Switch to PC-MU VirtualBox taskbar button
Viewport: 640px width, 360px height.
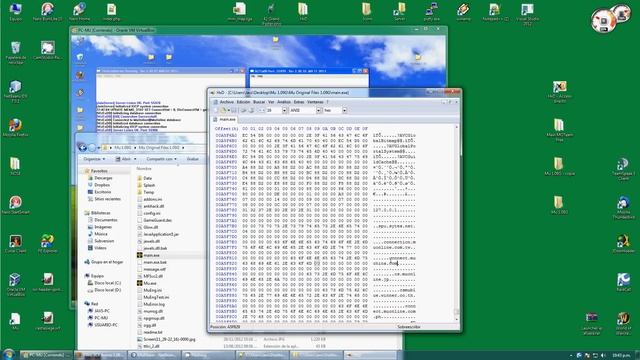(47, 355)
